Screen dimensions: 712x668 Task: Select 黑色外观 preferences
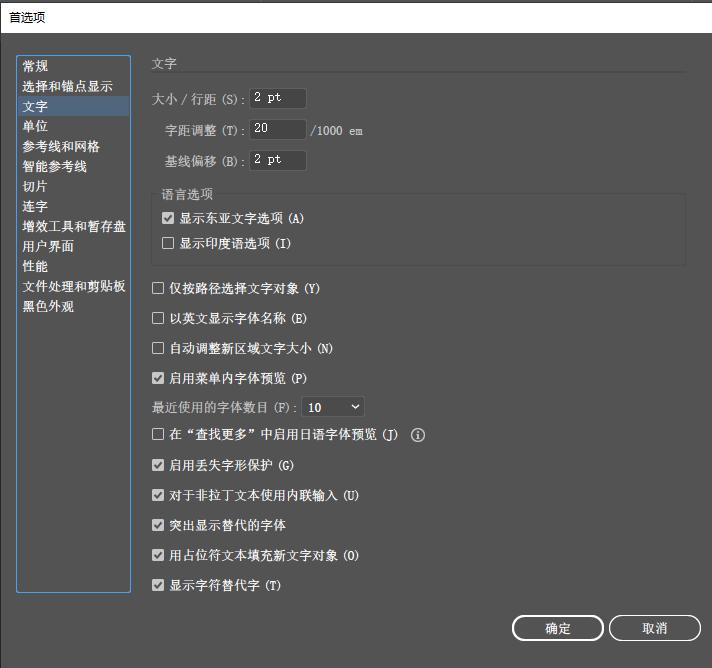[x=74, y=306]
